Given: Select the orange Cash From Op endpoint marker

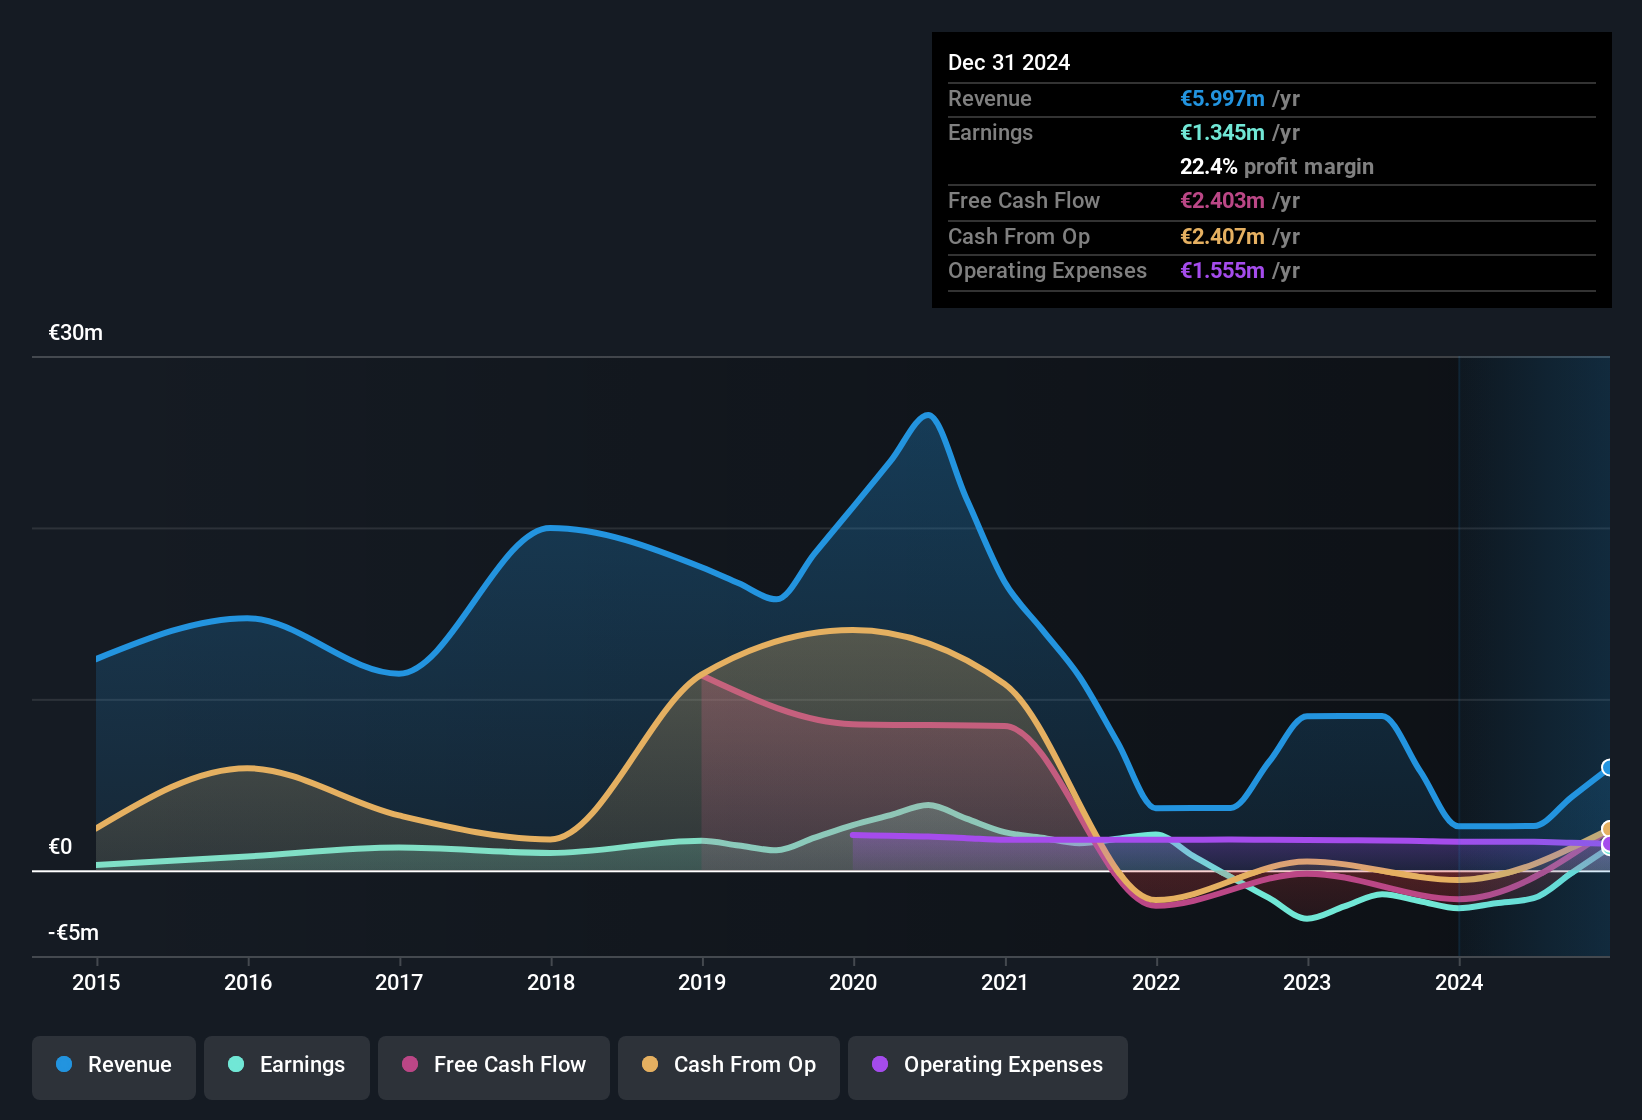Looking at the screenshot, I should point(1608,829).
